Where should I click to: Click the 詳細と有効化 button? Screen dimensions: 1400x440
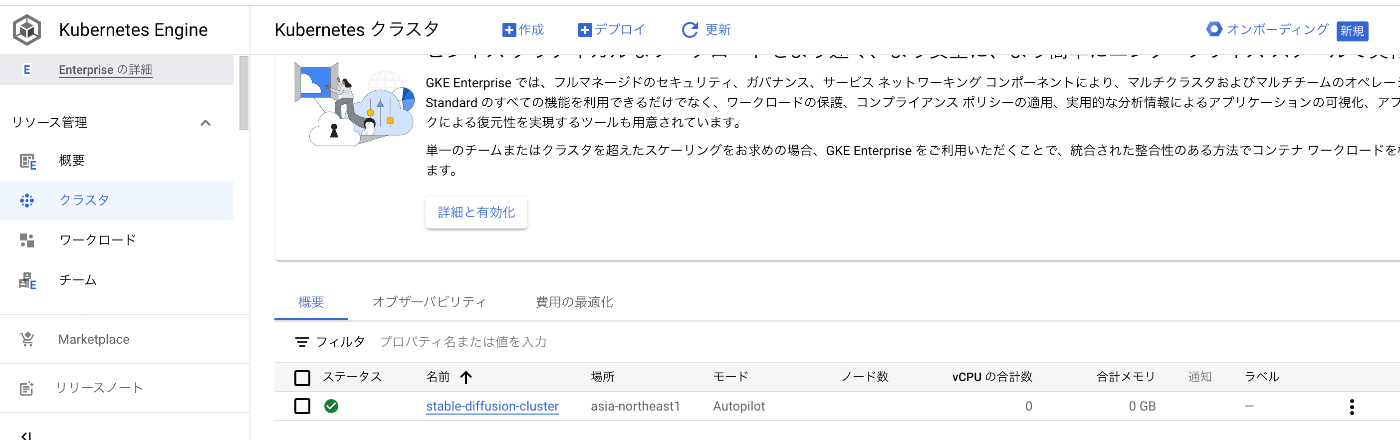click(476, 213)
